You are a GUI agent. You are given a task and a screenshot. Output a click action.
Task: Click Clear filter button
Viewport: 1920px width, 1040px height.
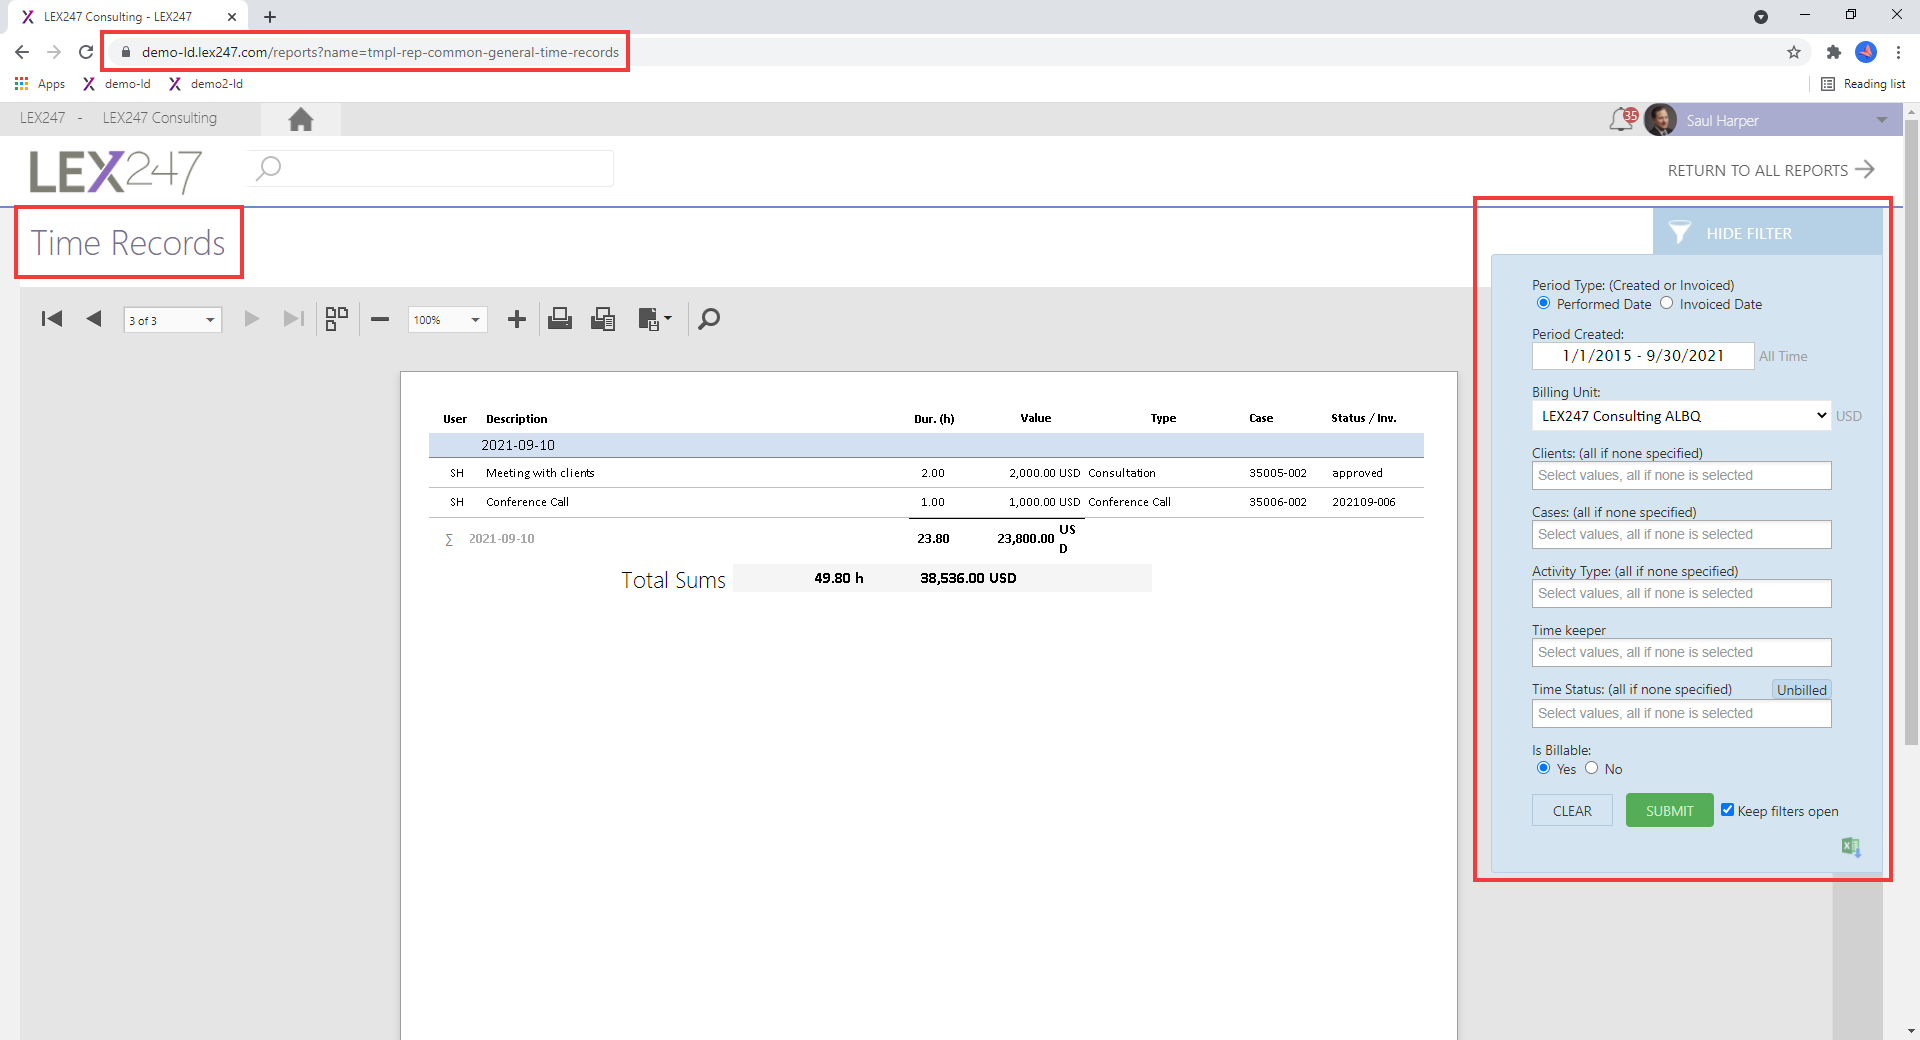pos(1572,810)
